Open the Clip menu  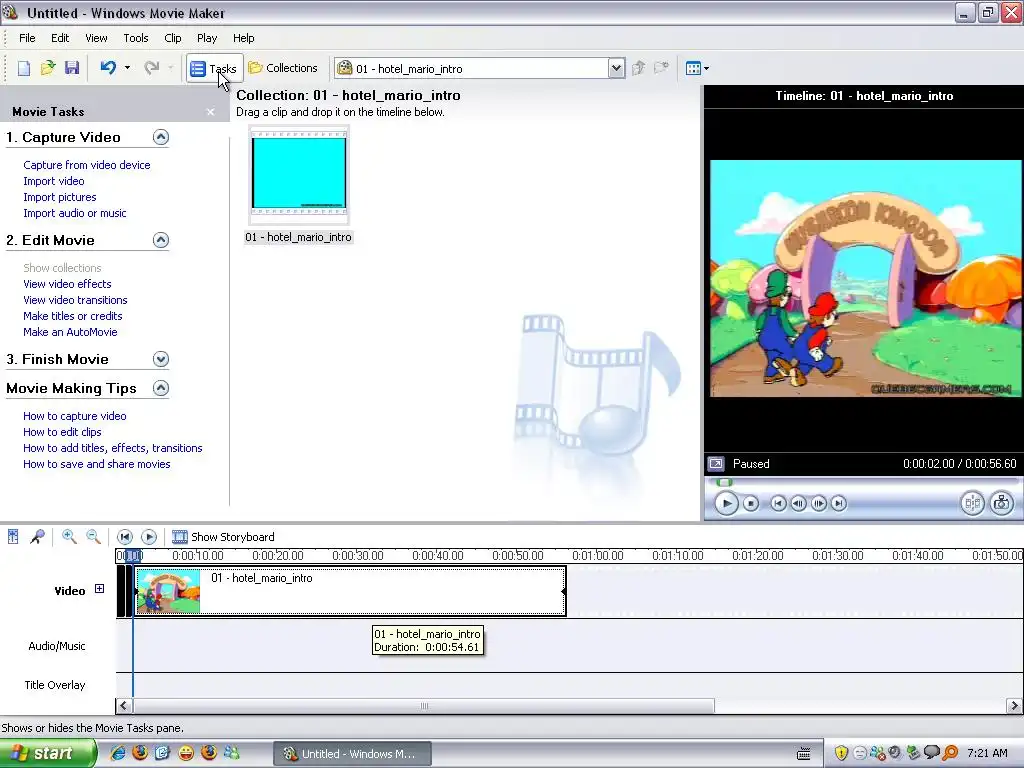tap(172, 38)
